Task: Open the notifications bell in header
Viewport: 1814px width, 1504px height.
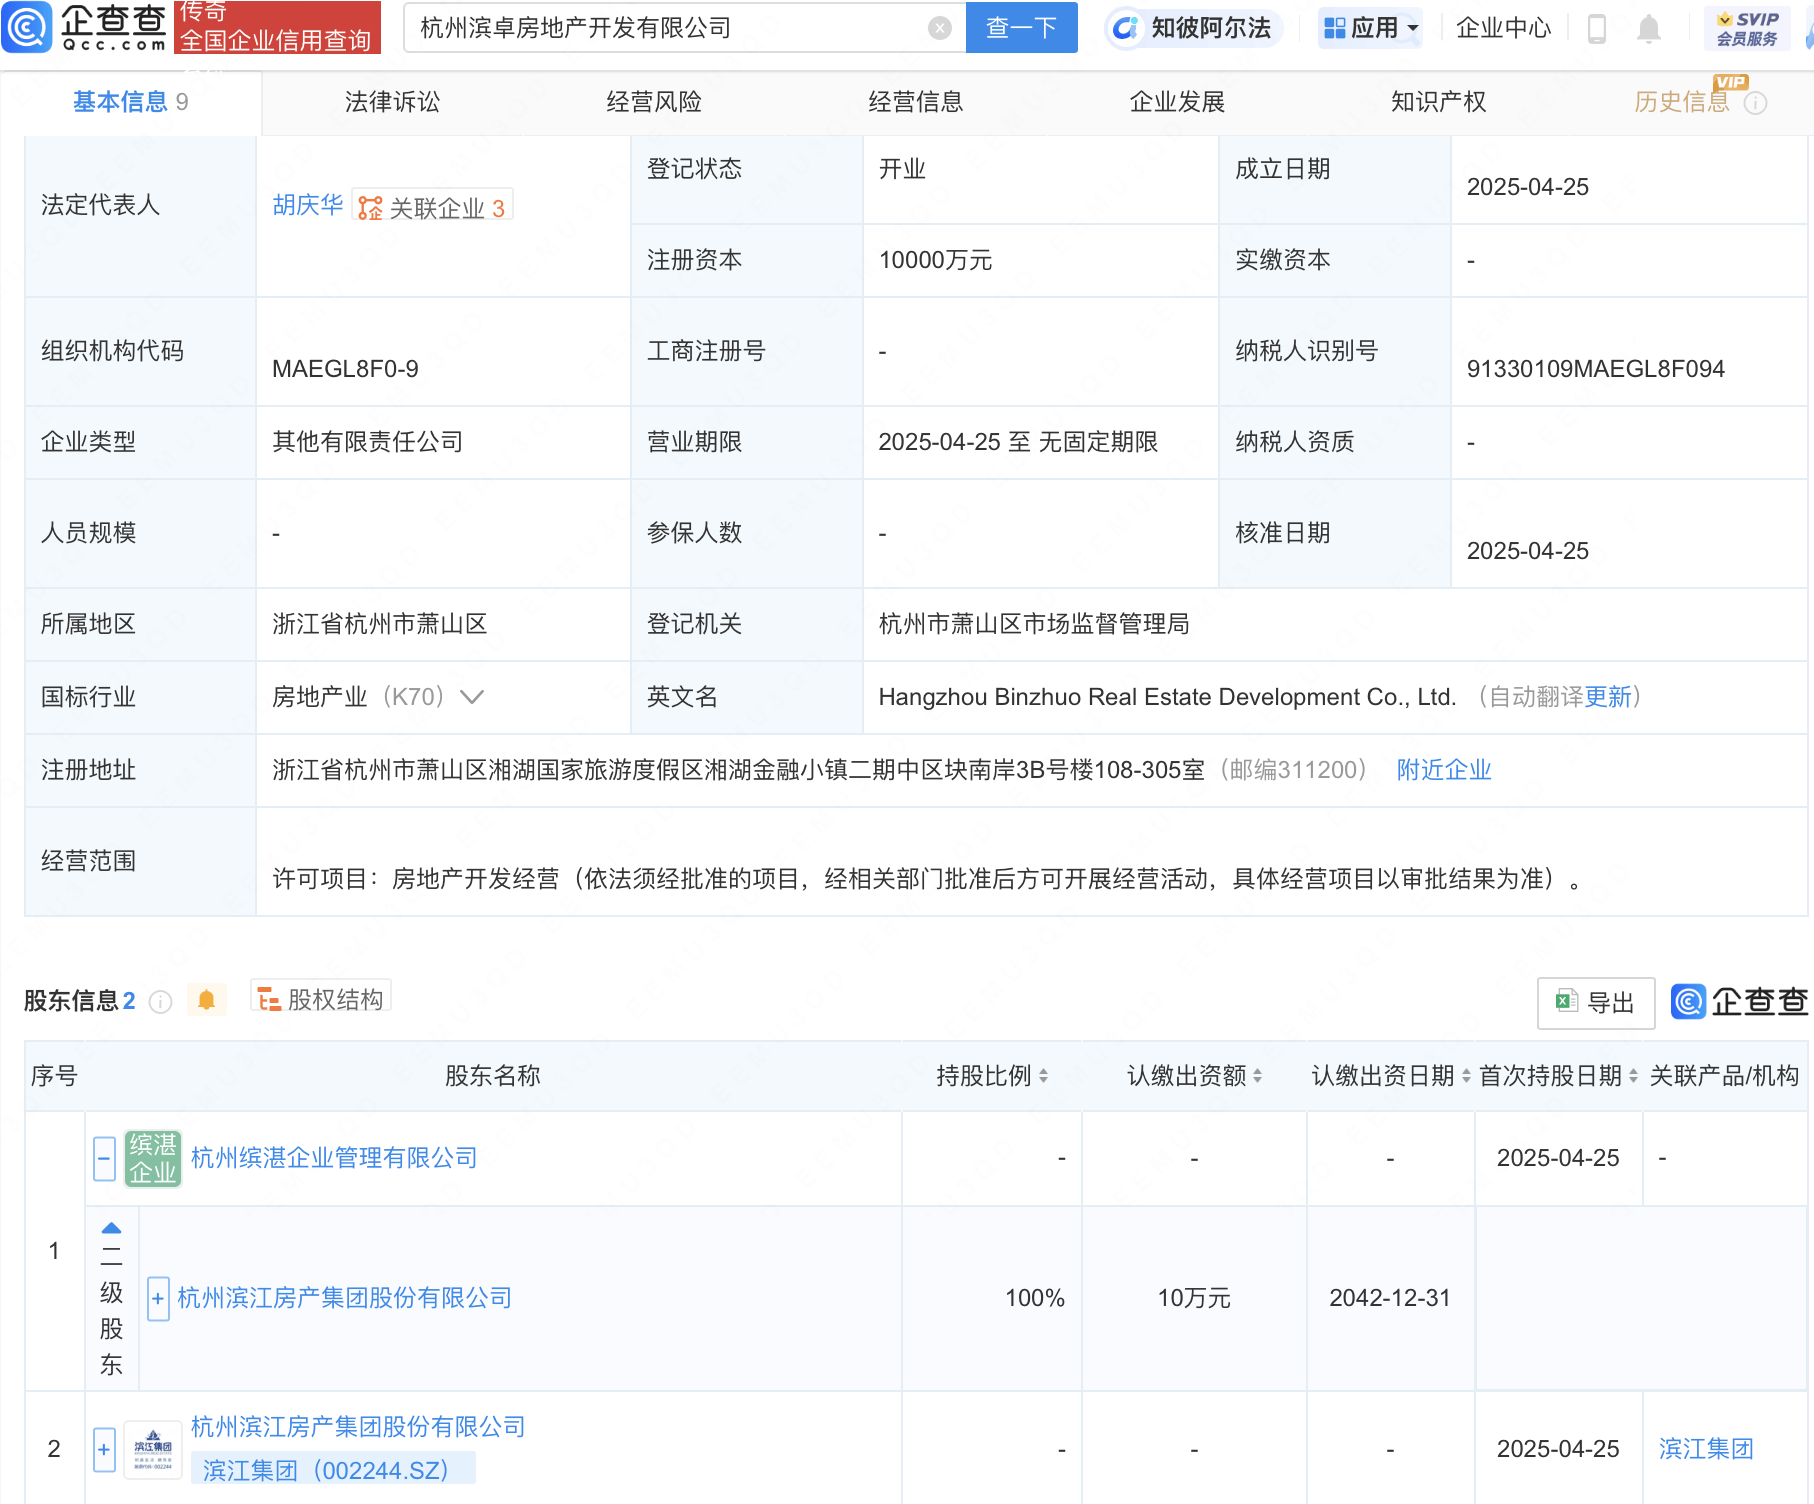Action: pos(1649,29)
